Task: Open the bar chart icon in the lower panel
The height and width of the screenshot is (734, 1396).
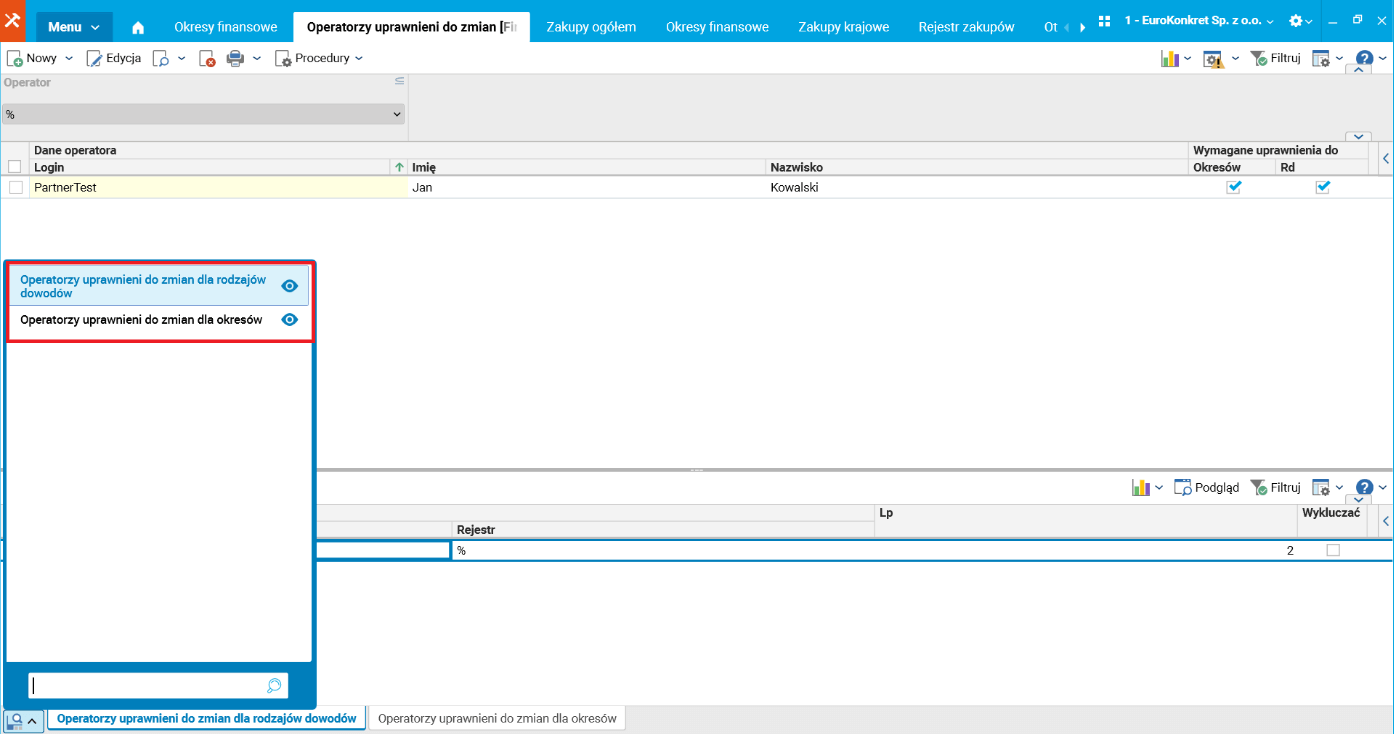Action: [1140, 488]
